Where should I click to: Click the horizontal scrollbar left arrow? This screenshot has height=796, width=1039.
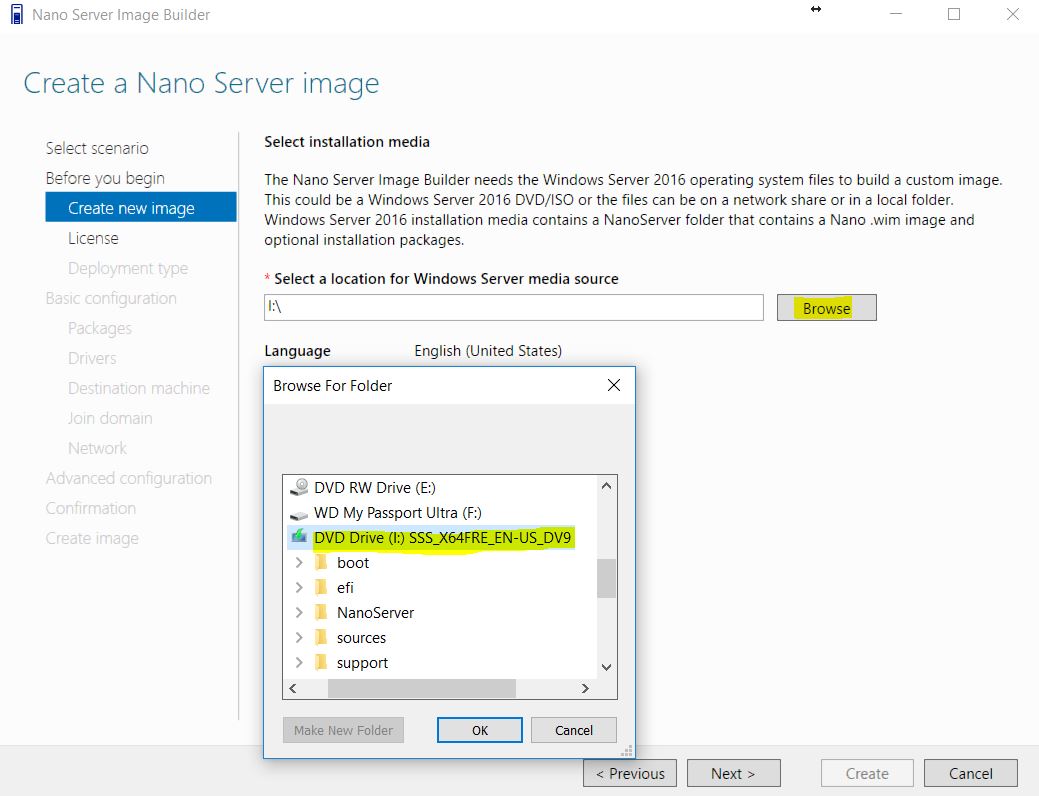(293, 688)
